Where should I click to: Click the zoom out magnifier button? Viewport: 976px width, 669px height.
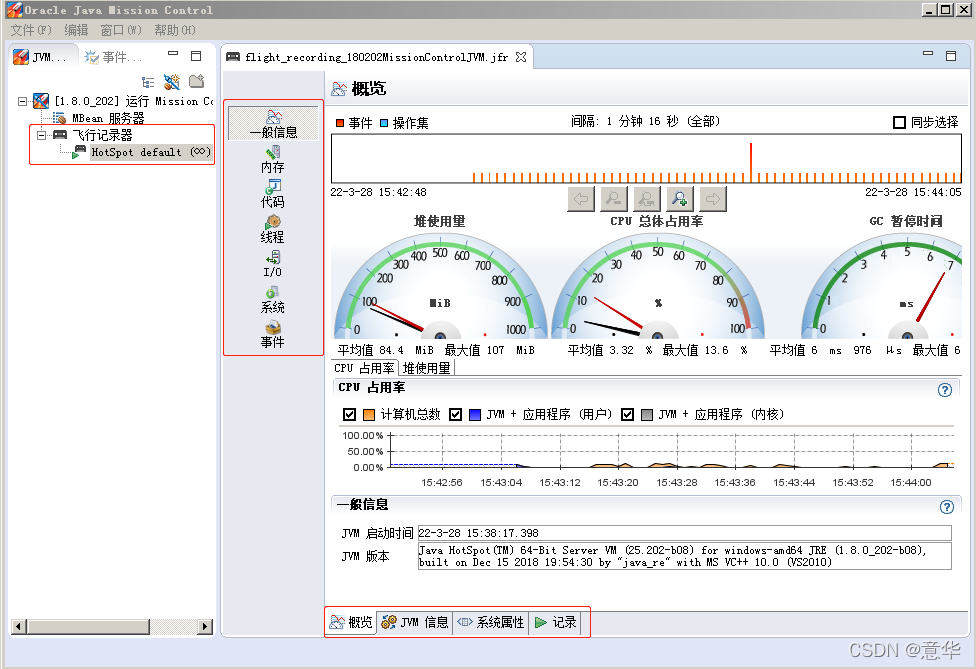pos(614,199)
